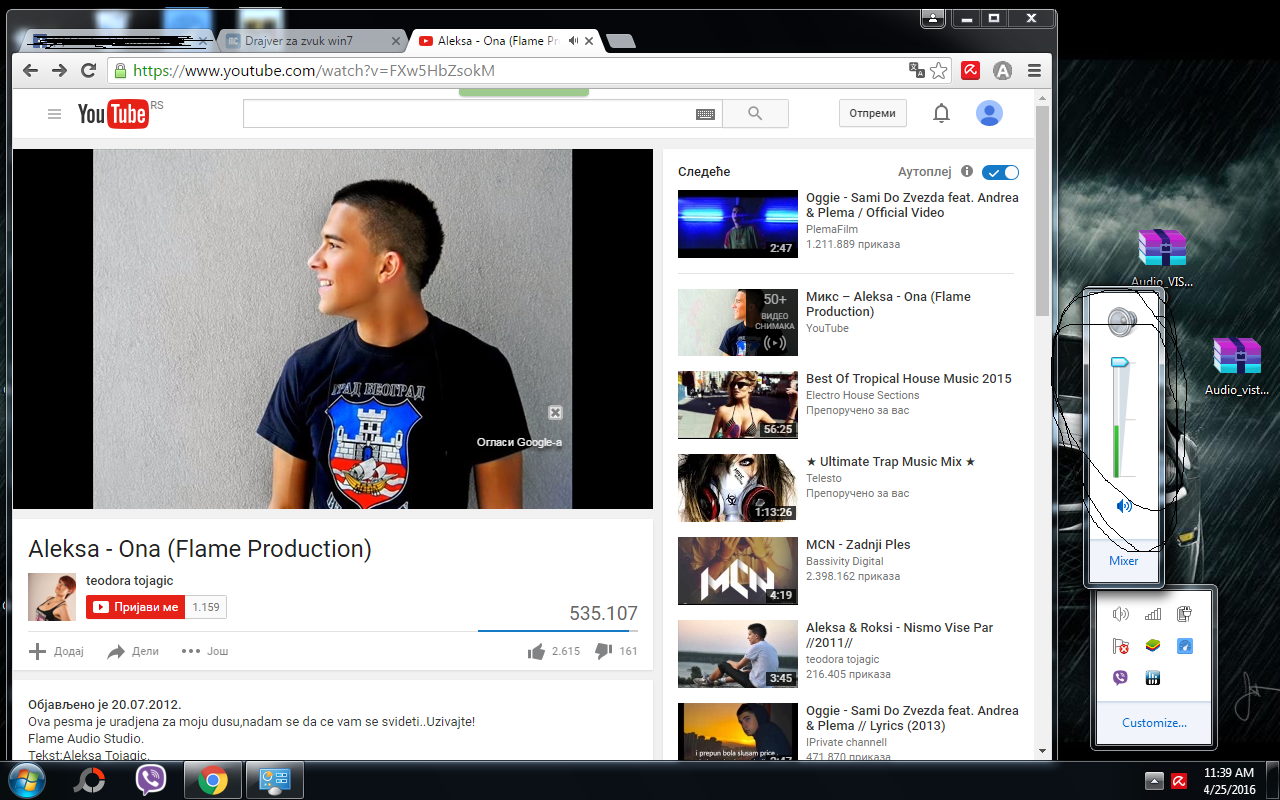1280x800 pixels.
Task: Toggle the Autoplay switch off
Action: 1000,172
